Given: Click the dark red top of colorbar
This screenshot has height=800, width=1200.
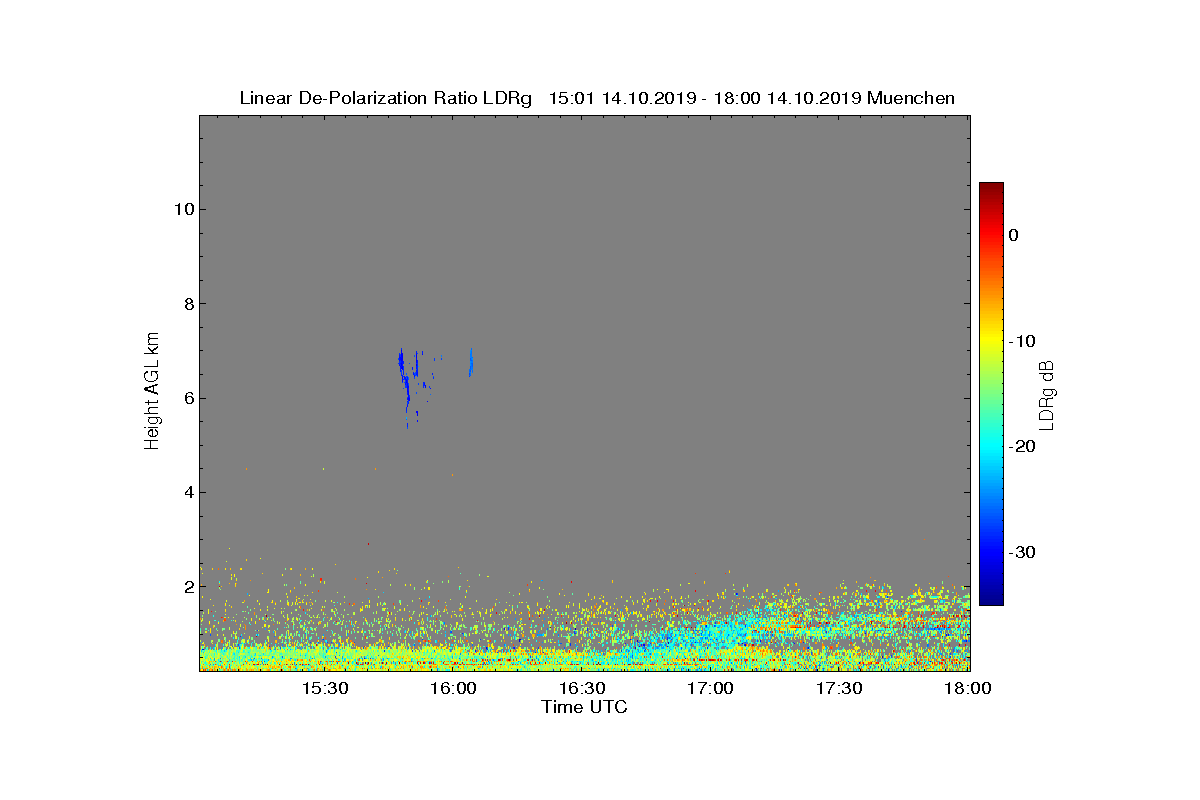Looking at the screenshot, I should tap(991, 188).
